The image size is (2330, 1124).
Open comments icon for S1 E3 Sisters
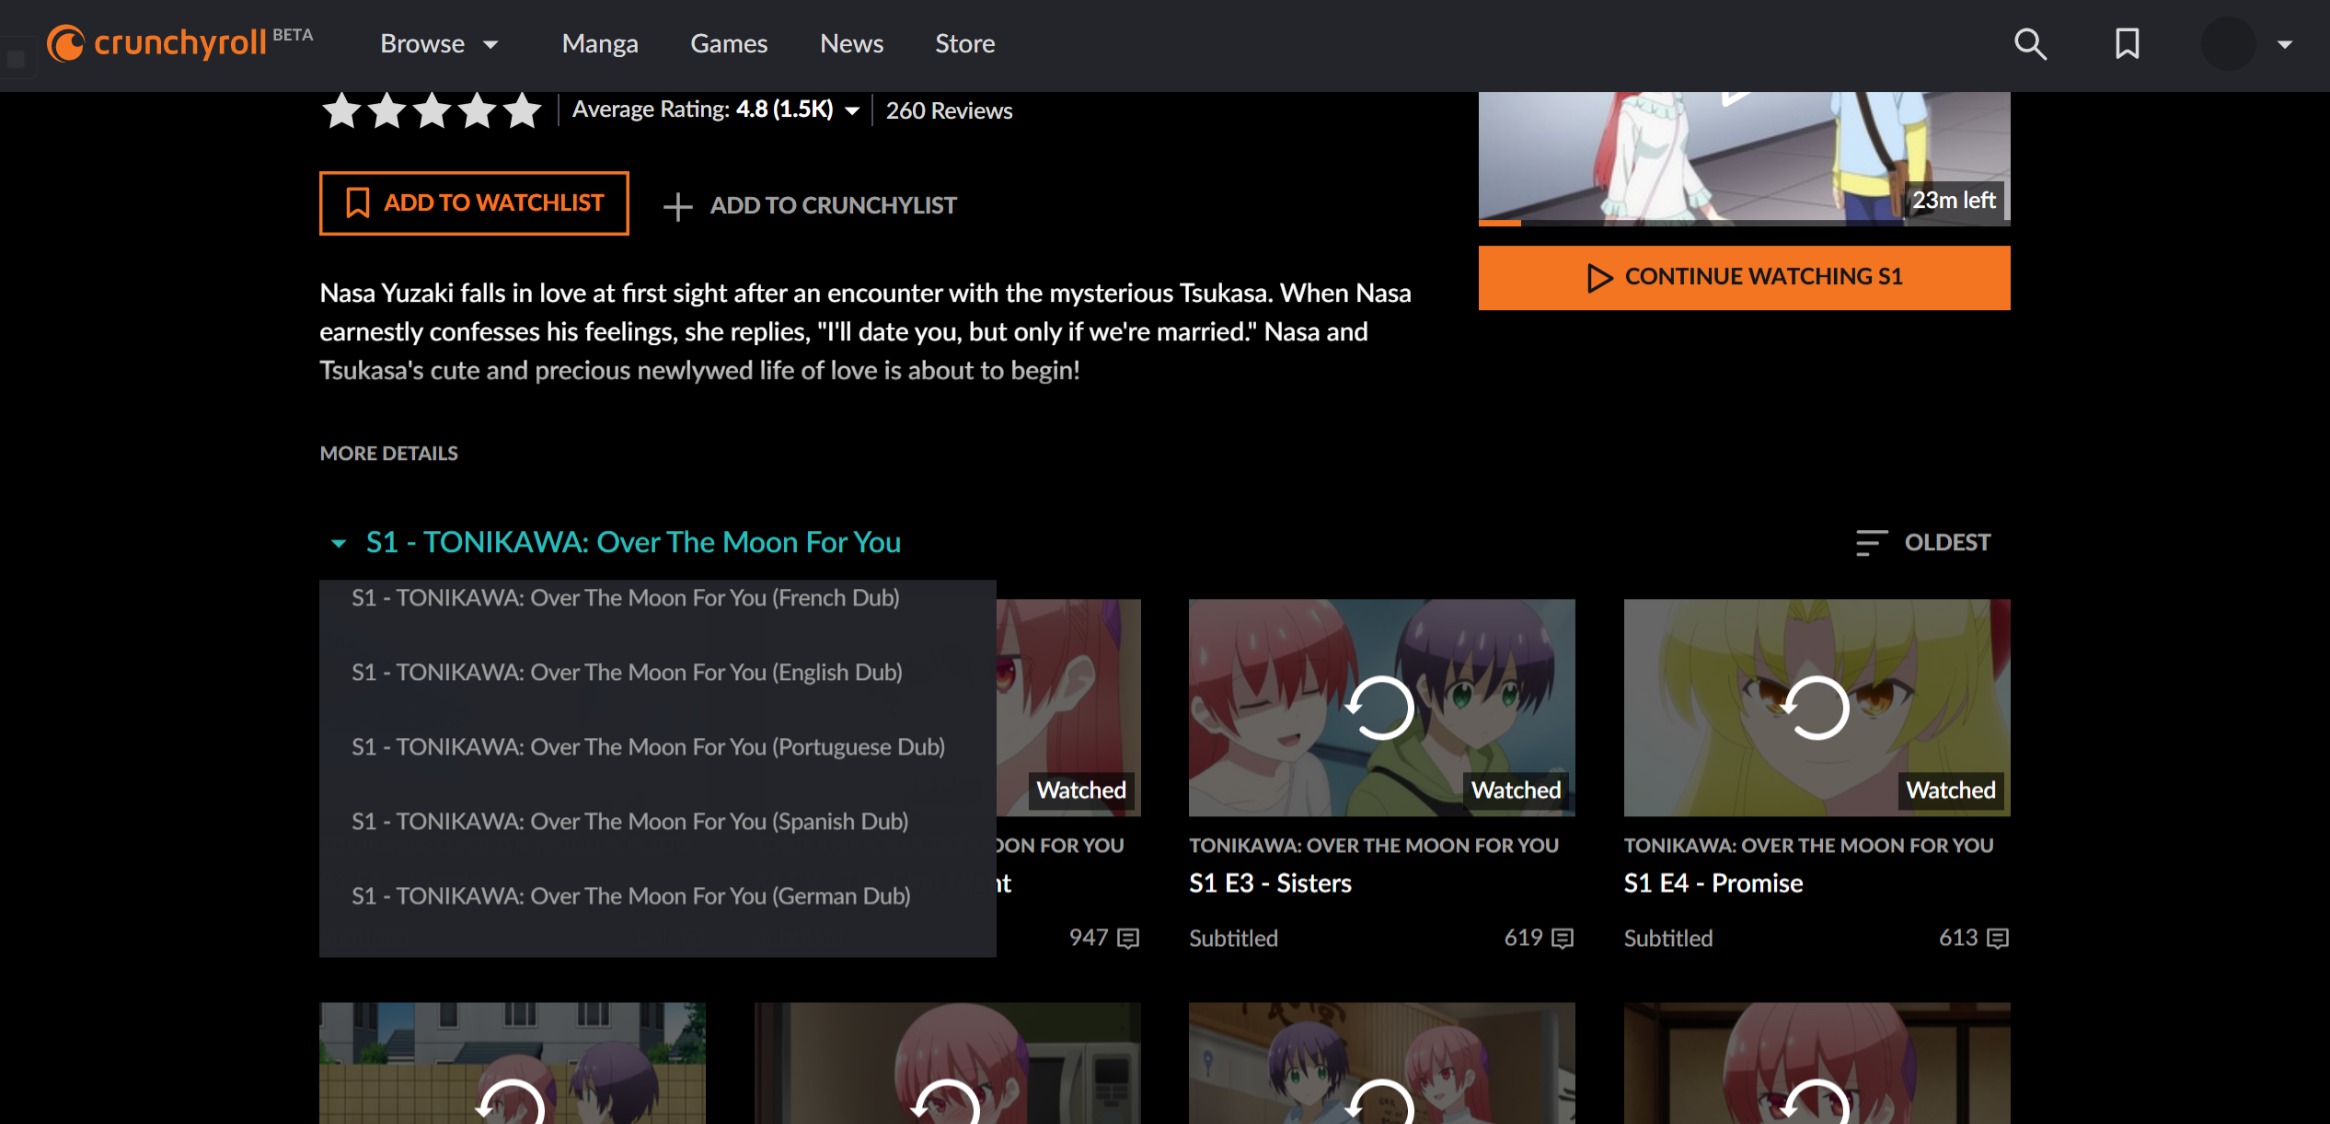tap(1562, 938)
